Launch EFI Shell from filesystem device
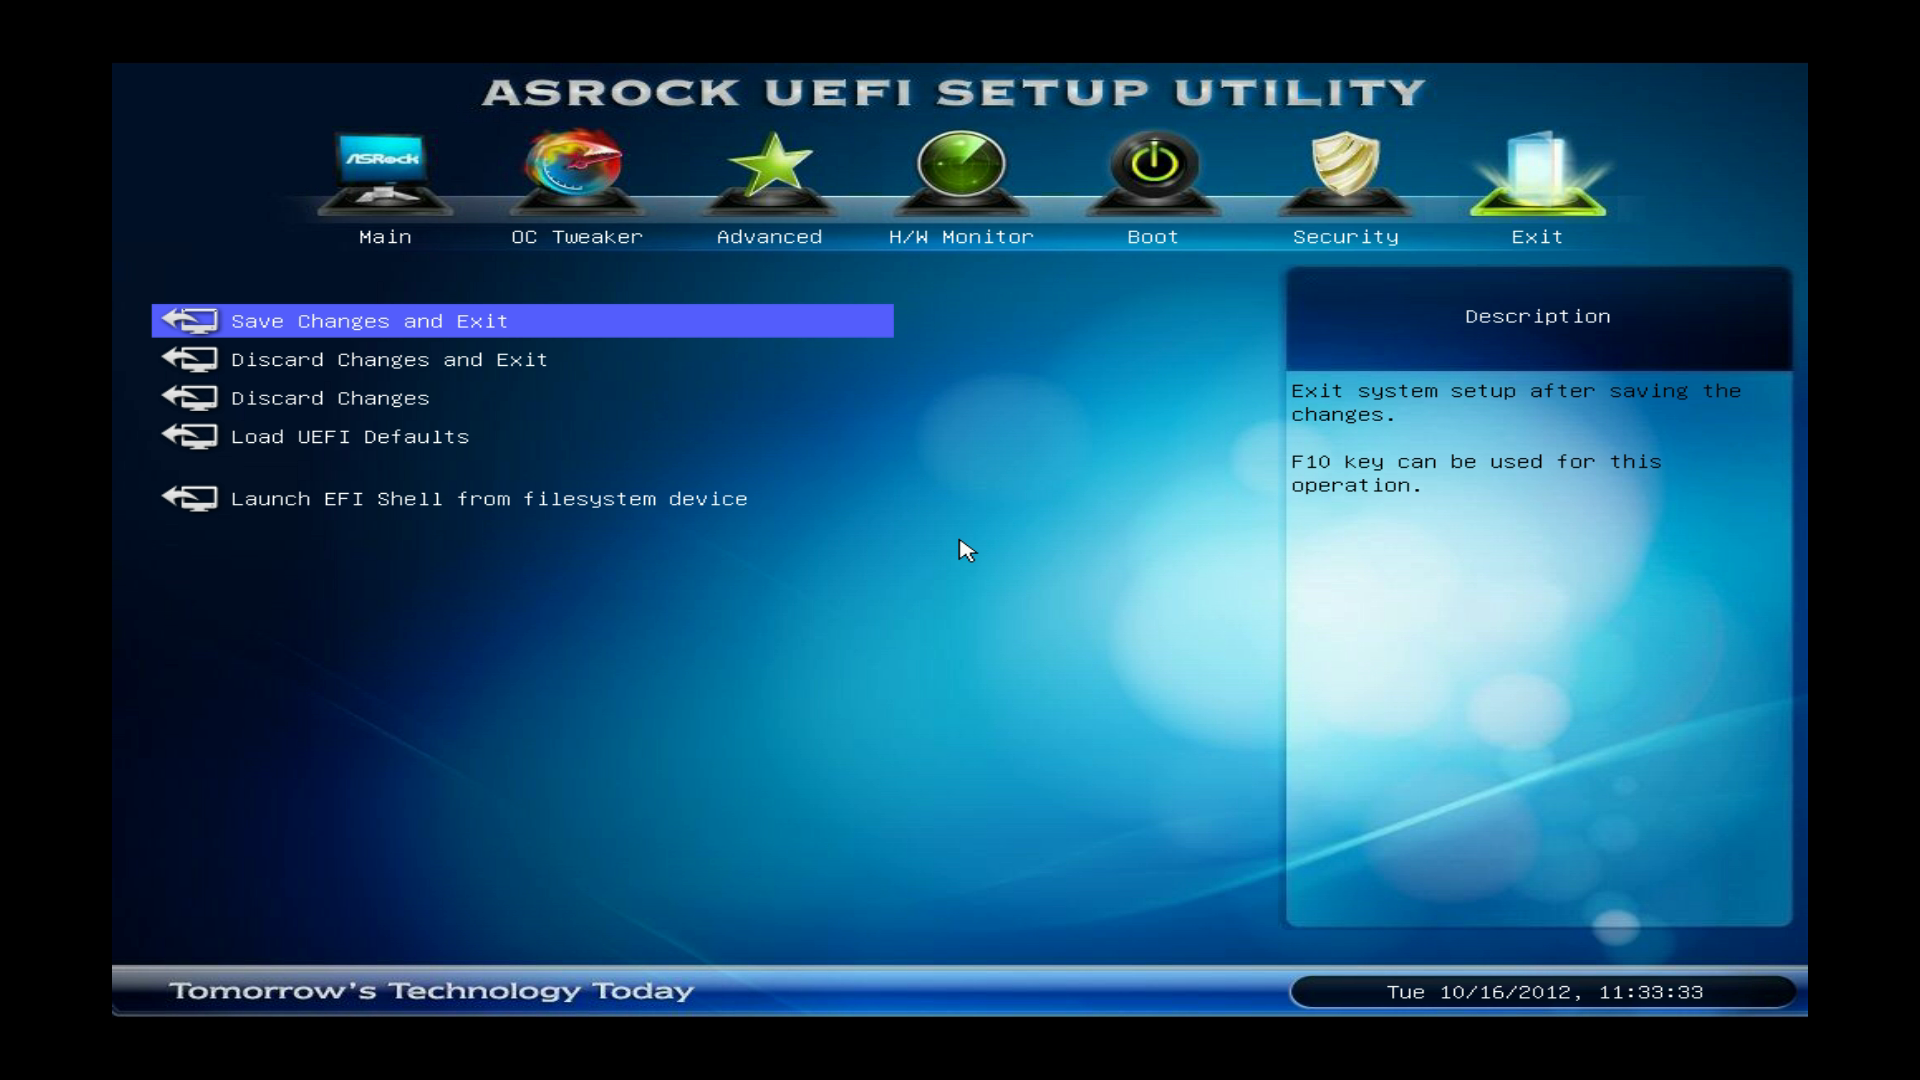Viewport: 1920px width, 1080px height. click(x=489, y=499)
